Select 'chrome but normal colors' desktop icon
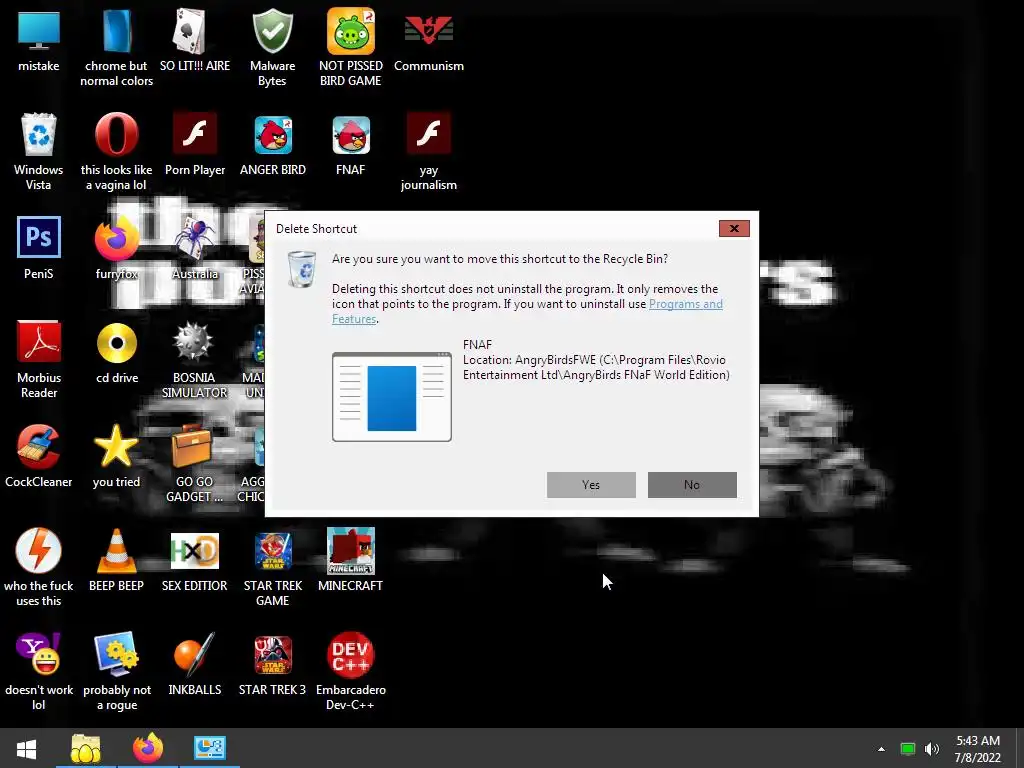 (x=116, y=31)
